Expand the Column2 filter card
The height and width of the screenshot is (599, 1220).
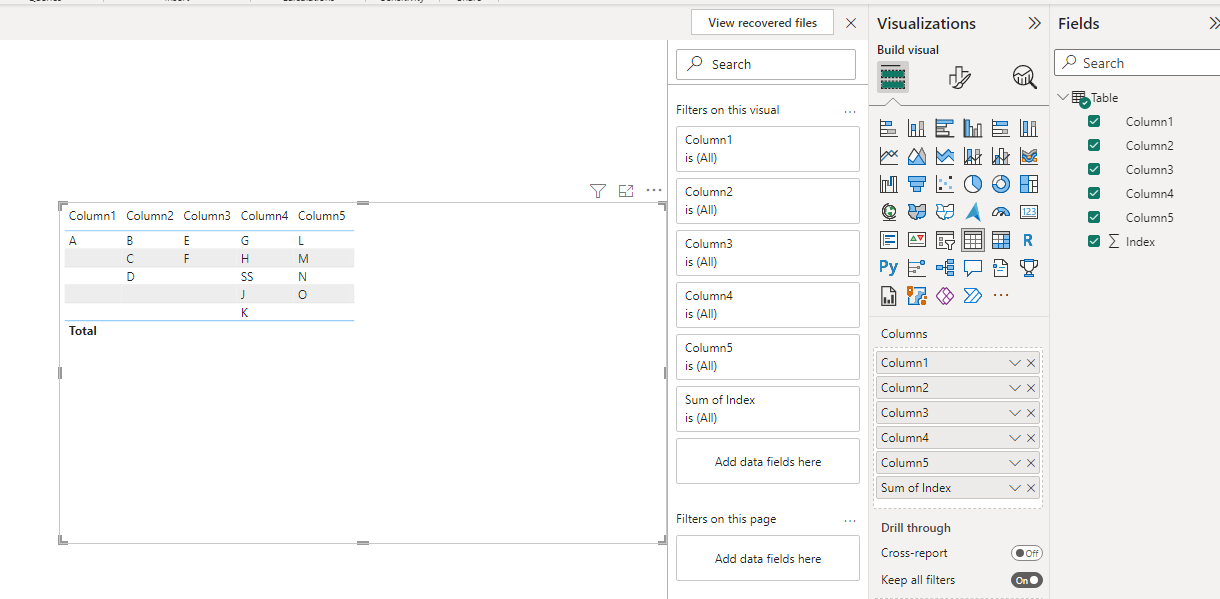point(768,201)
